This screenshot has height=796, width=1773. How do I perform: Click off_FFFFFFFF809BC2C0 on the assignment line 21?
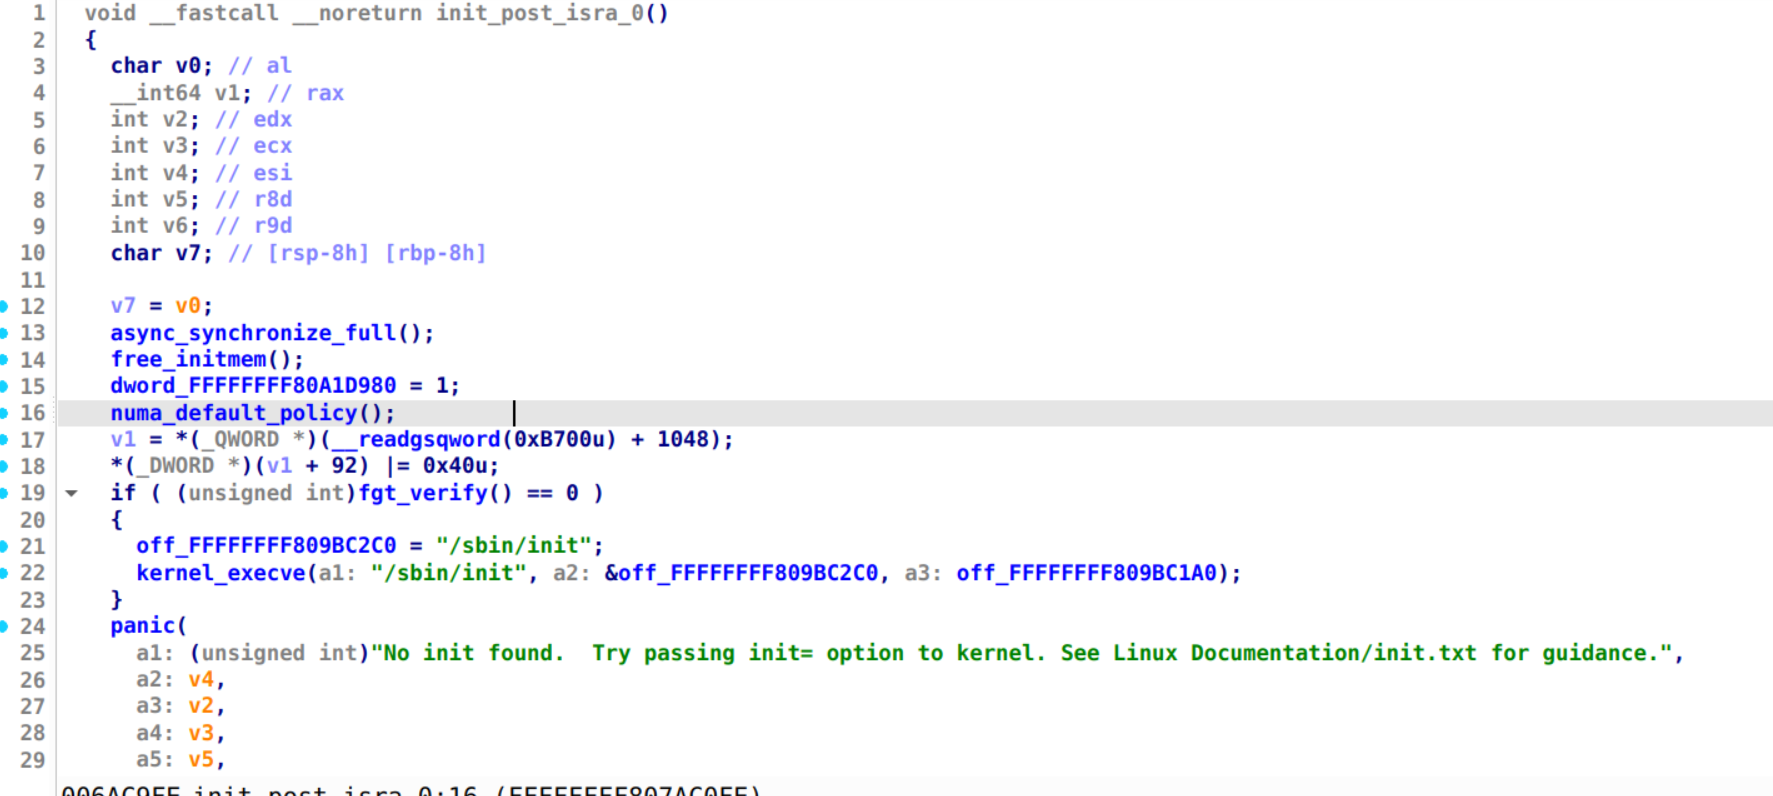pyautogui.click(x=266, y=546)
